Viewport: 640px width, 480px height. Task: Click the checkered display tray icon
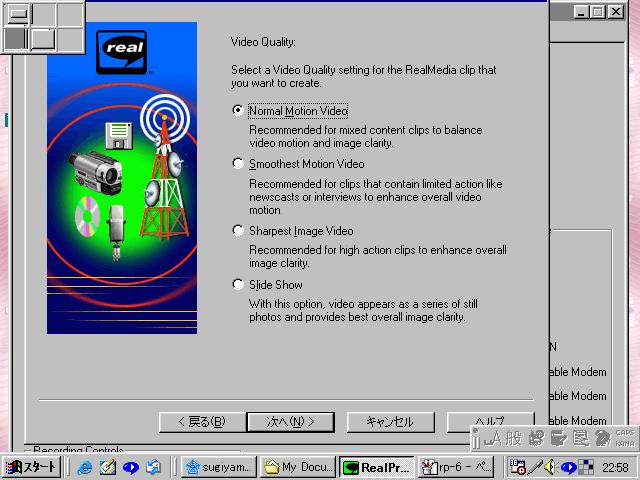click(x=586, y=467)
